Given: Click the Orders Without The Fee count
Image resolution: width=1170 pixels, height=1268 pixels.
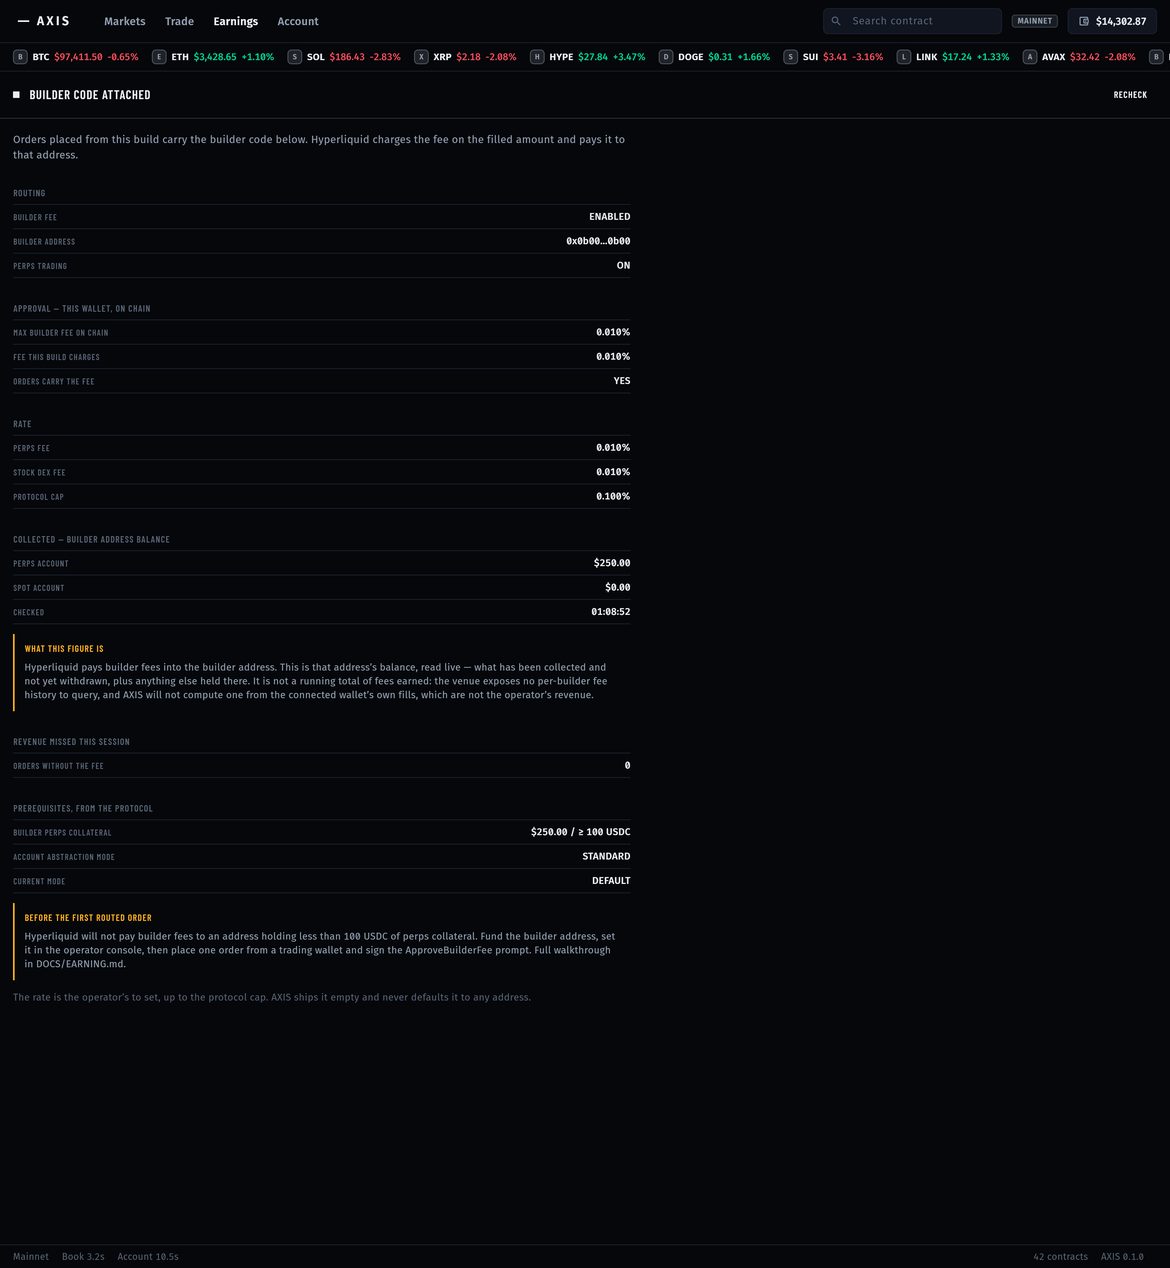Looking at the screenshot, I should pos(627,766).
